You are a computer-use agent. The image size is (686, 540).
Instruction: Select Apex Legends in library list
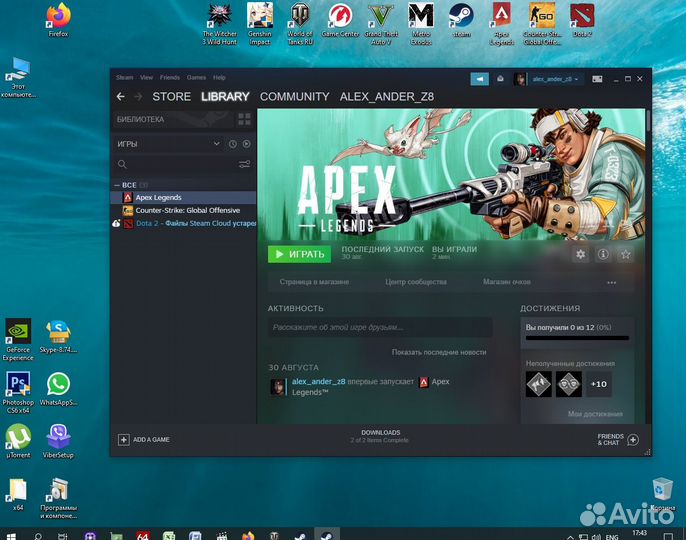(x=184, y=197)
